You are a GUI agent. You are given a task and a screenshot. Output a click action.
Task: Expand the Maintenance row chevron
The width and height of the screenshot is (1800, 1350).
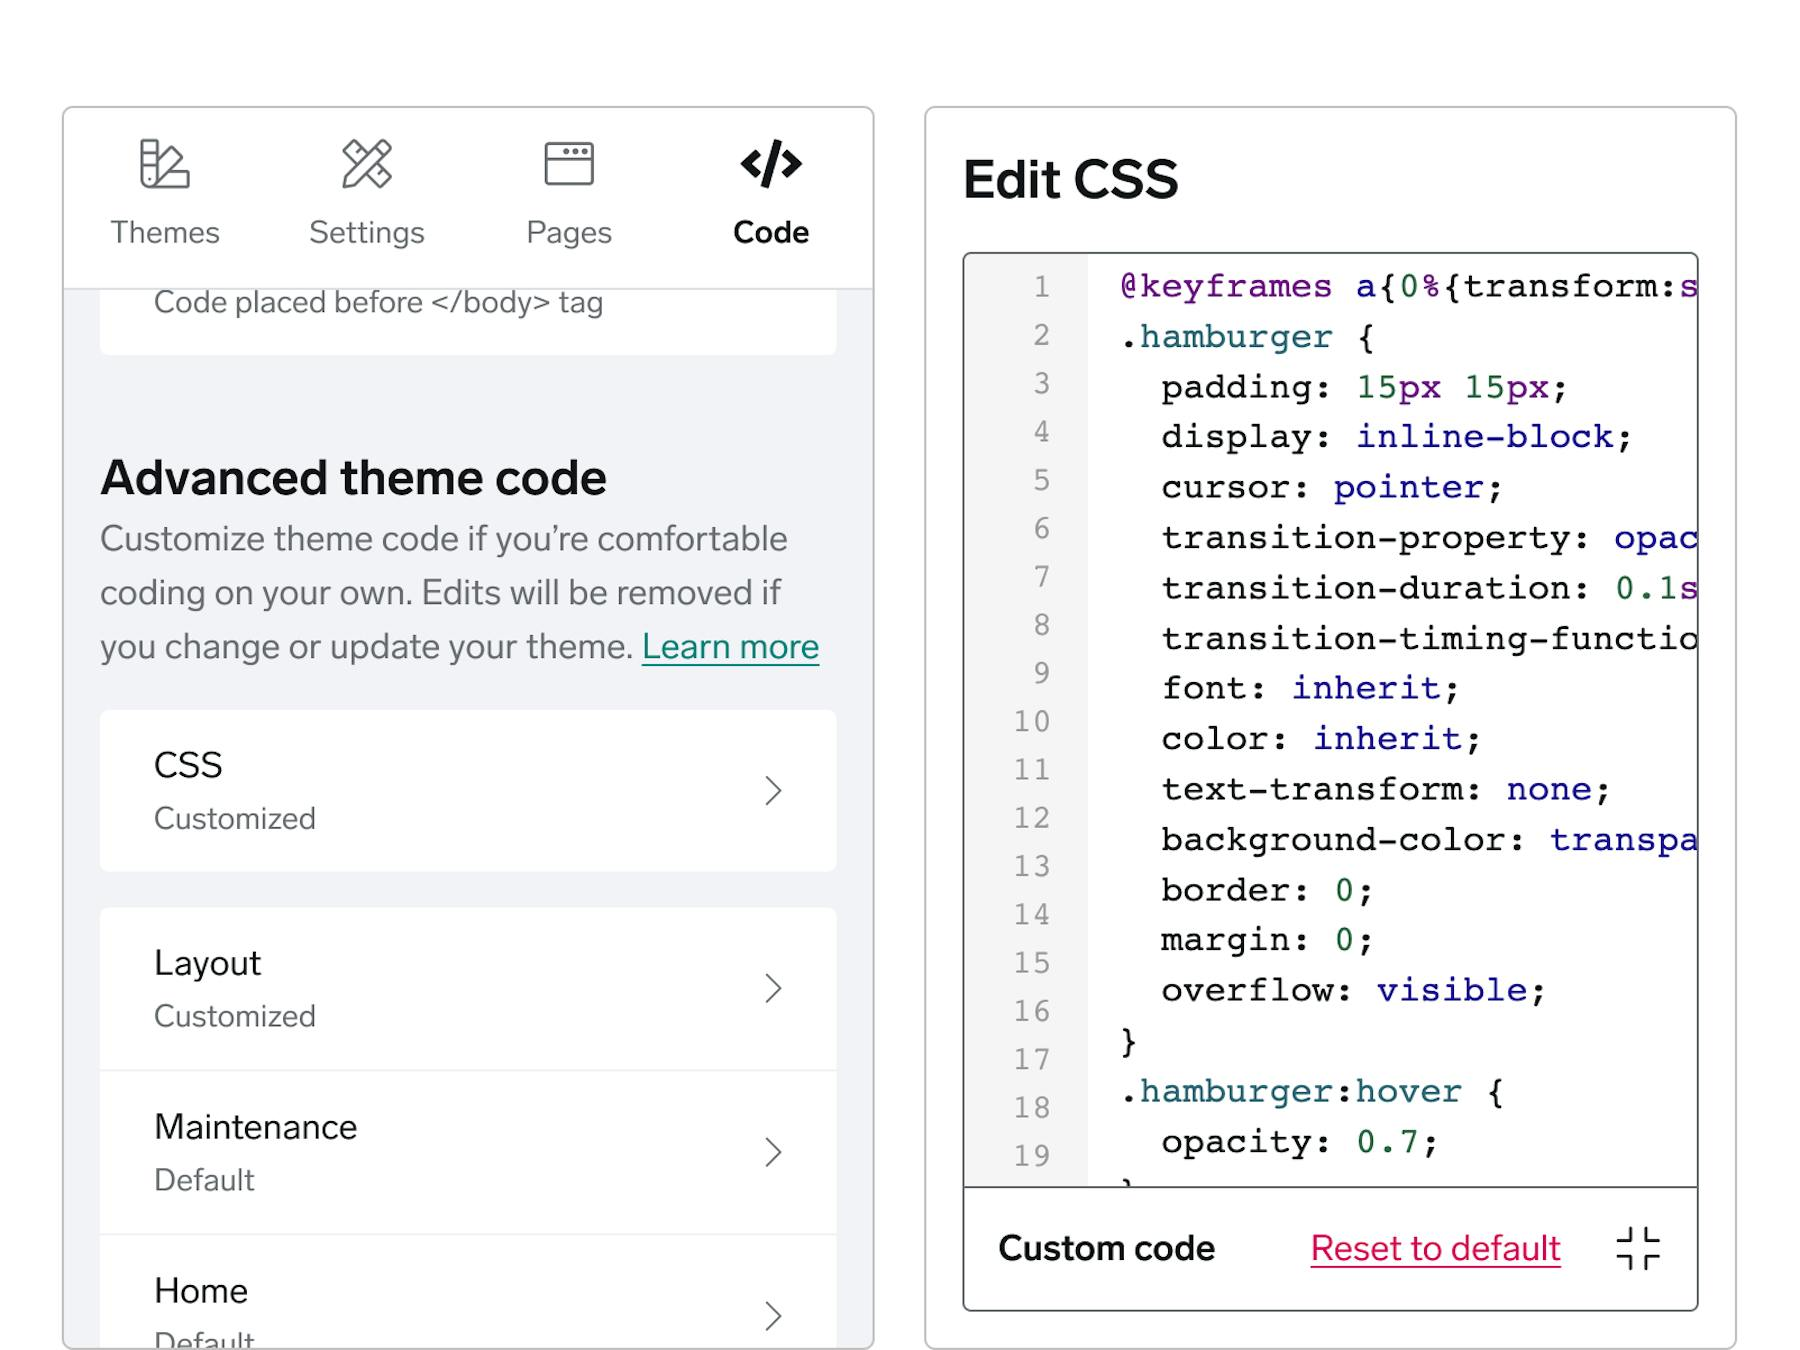coord(773,1153)
